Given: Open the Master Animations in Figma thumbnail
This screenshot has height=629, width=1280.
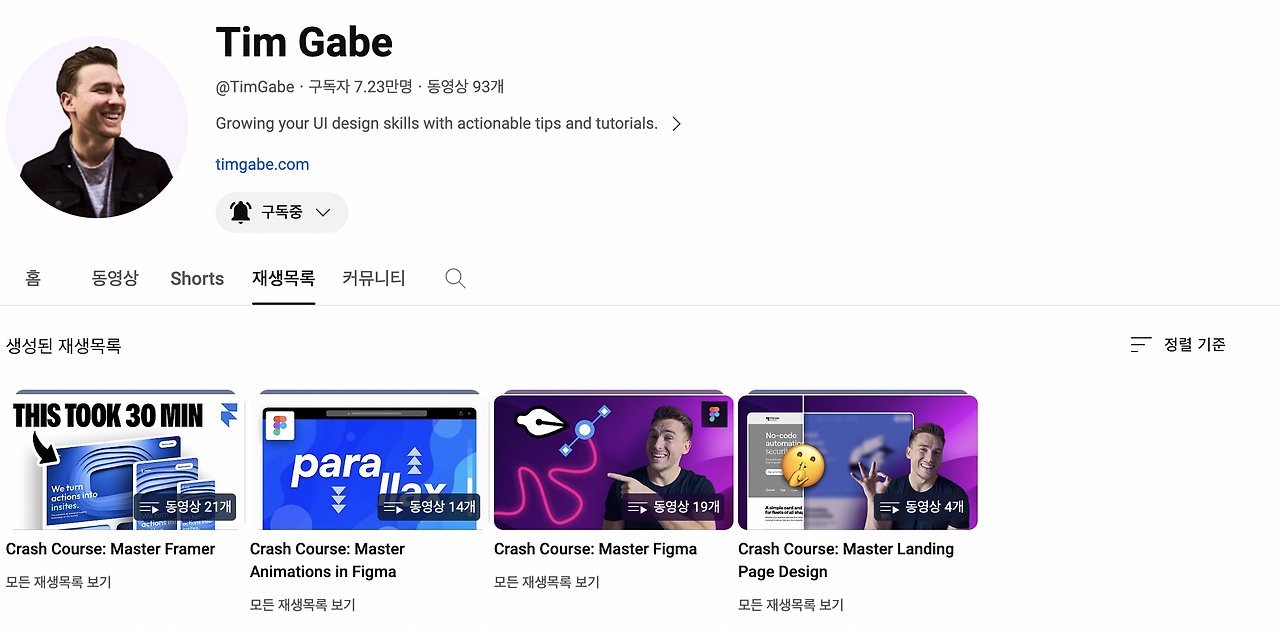Looking at the screenshot, I should pyautogui.click(x=368, y=460).
